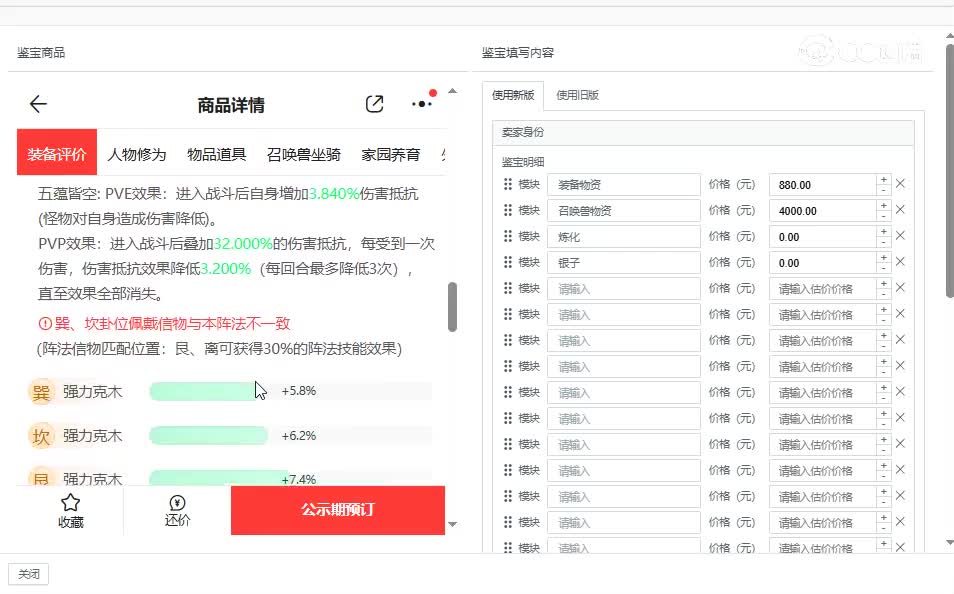Click the first empty 请输入 module field
This screenshot has width=954, height=594.
click(623, 289)
